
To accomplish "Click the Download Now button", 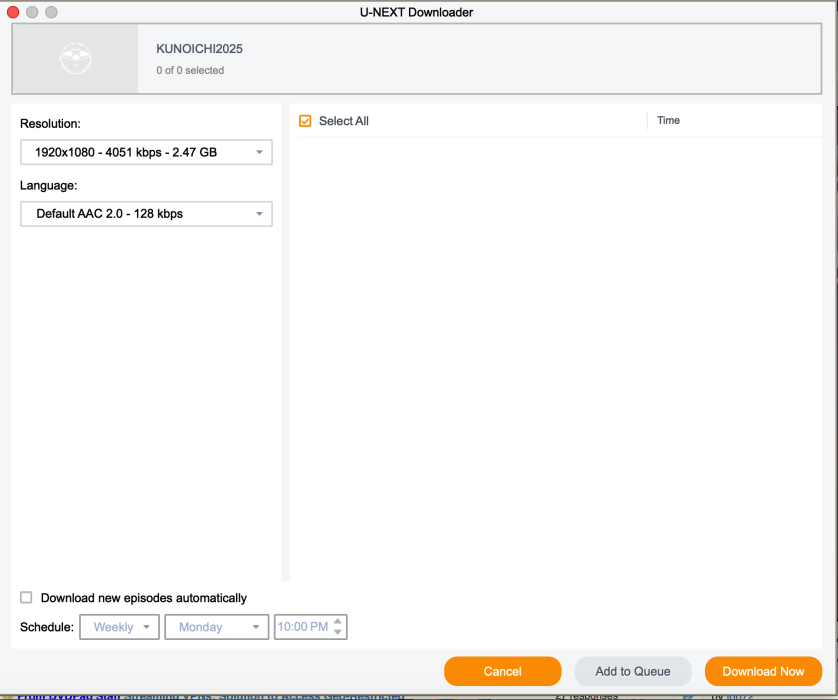I will [x=763, y=671].
